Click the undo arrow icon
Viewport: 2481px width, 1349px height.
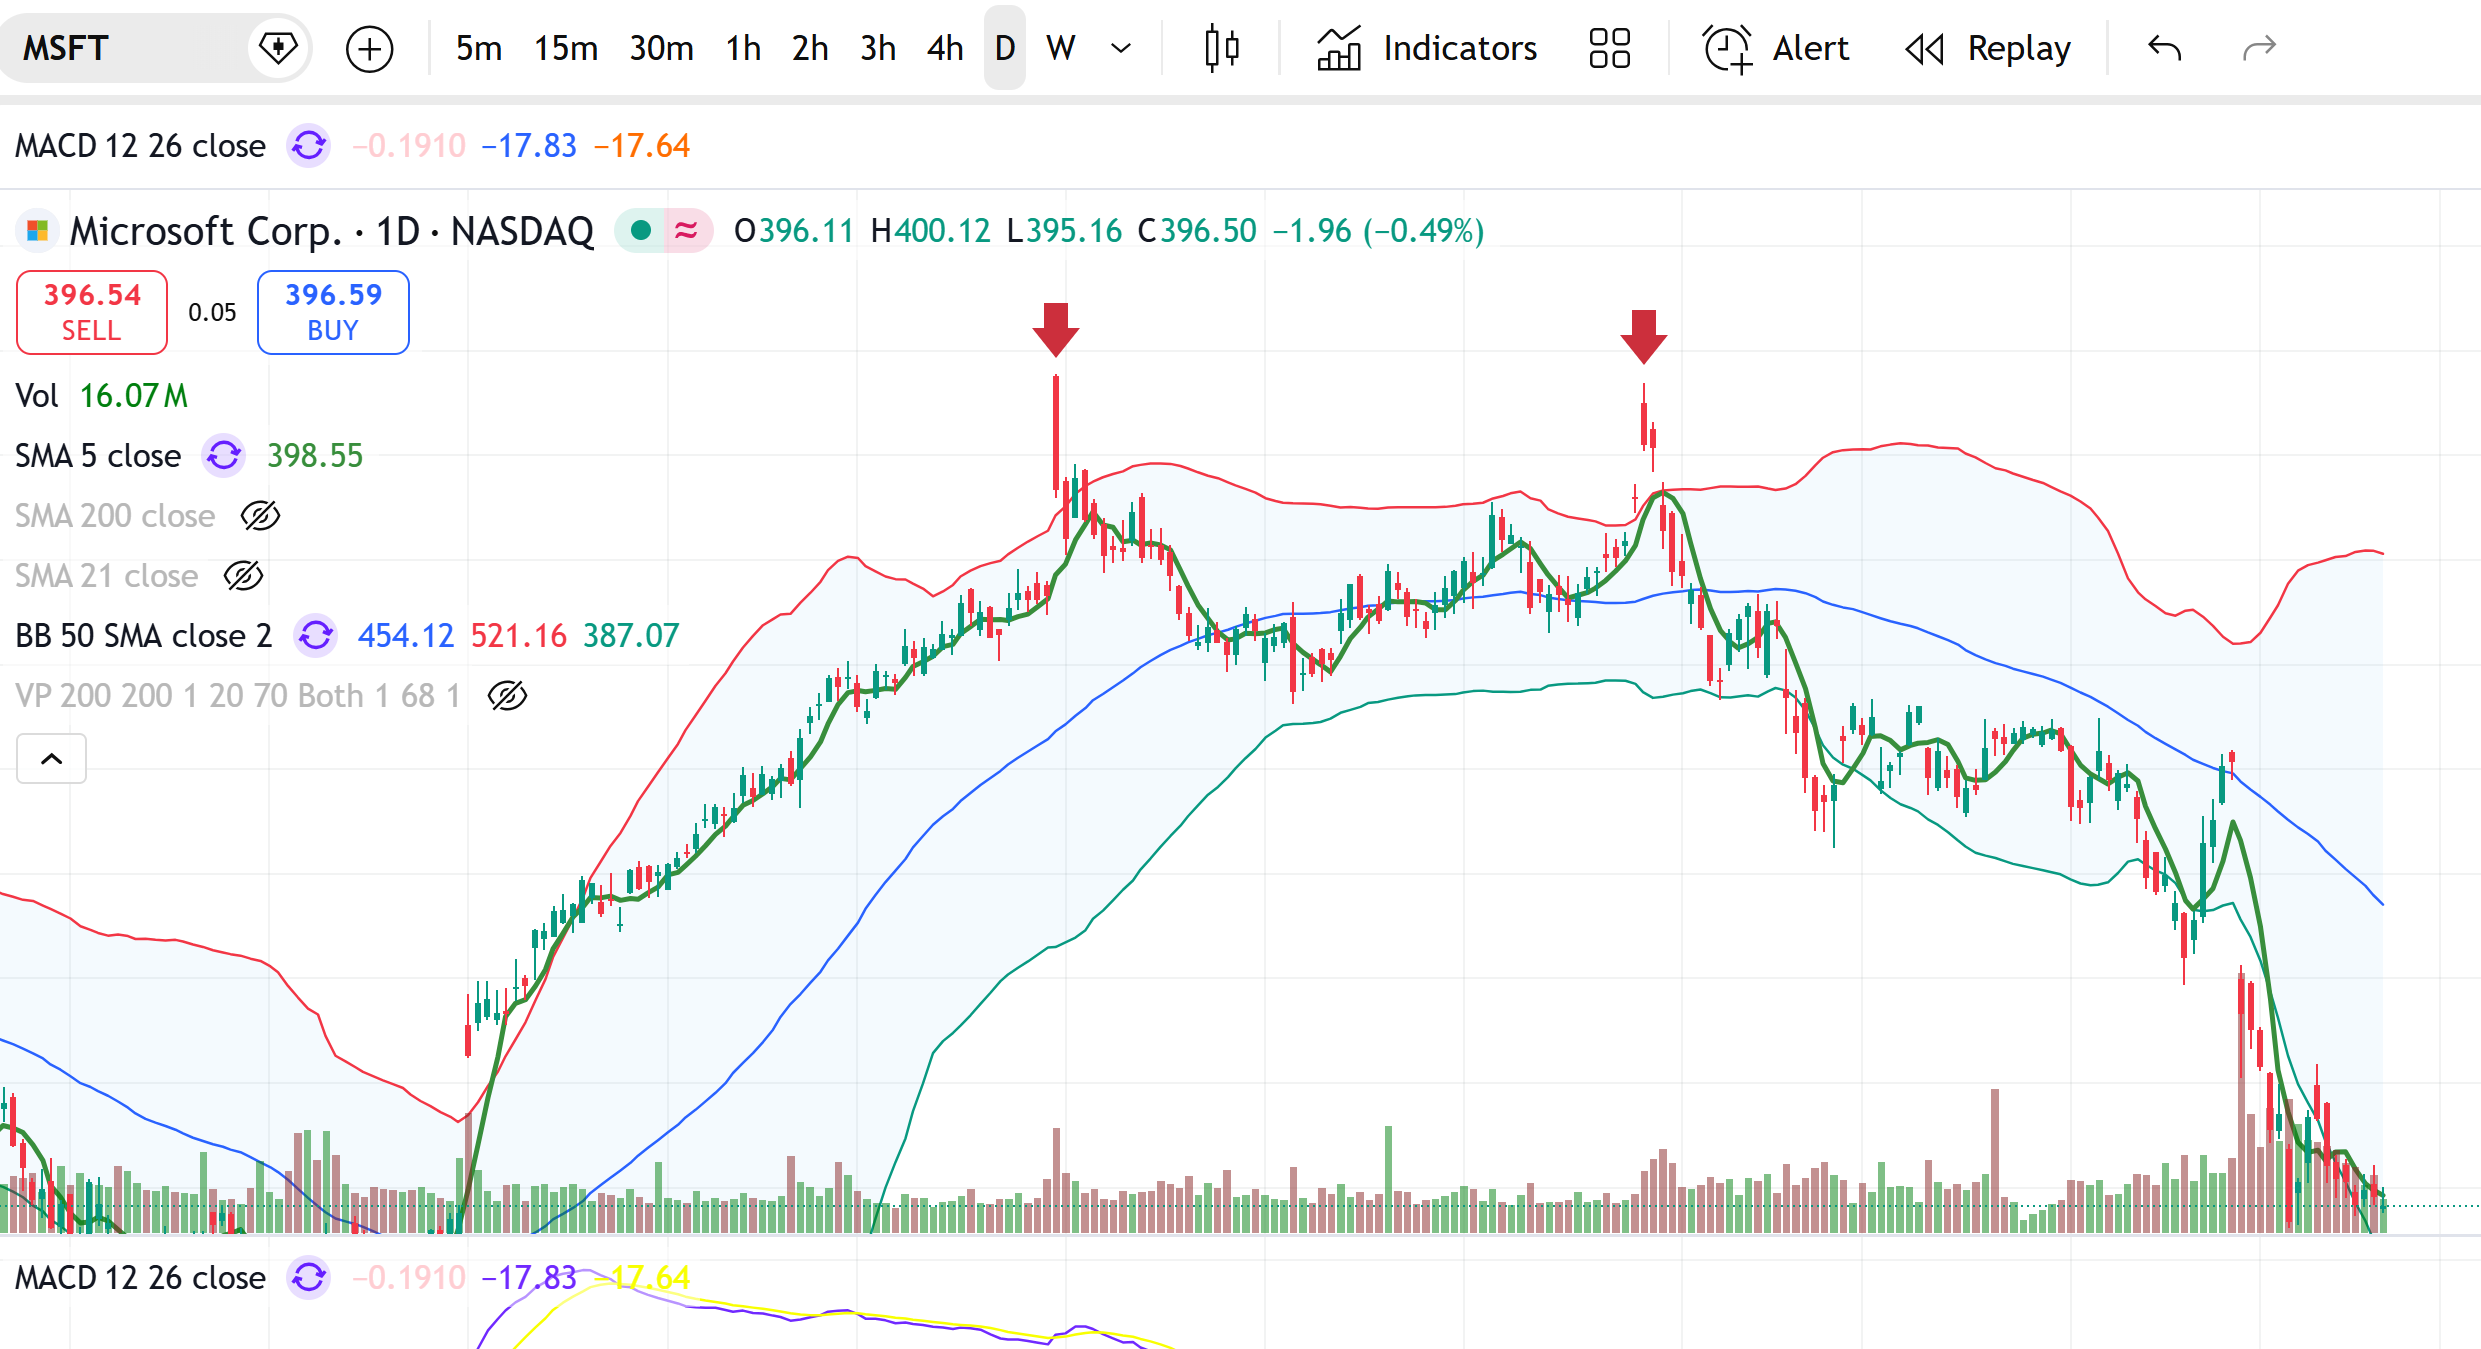click(x=2164, y=48)
